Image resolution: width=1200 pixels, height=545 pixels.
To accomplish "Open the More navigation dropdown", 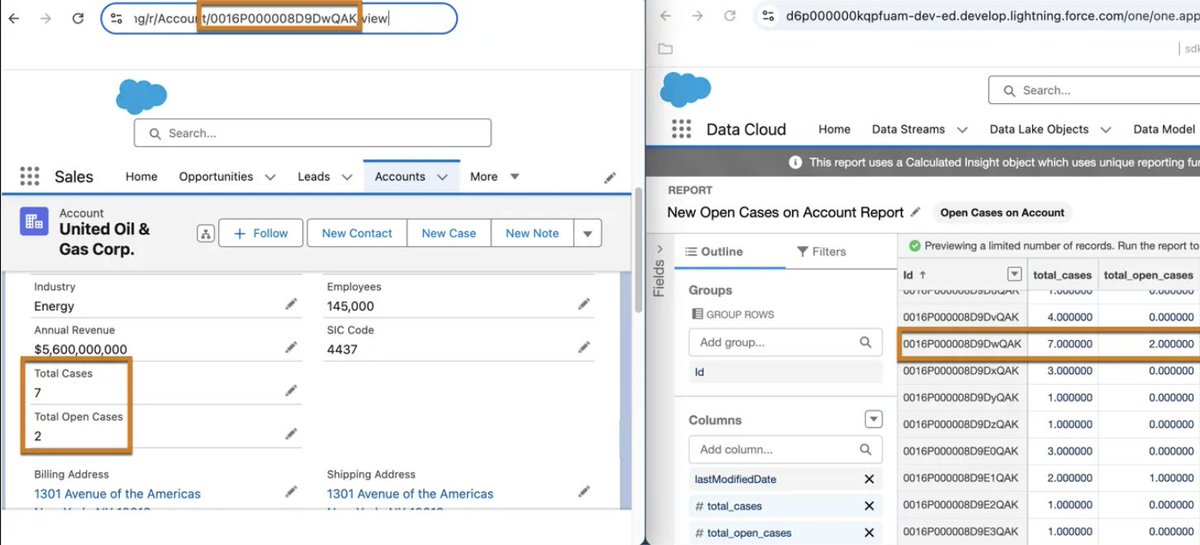I will pos(494,177).
